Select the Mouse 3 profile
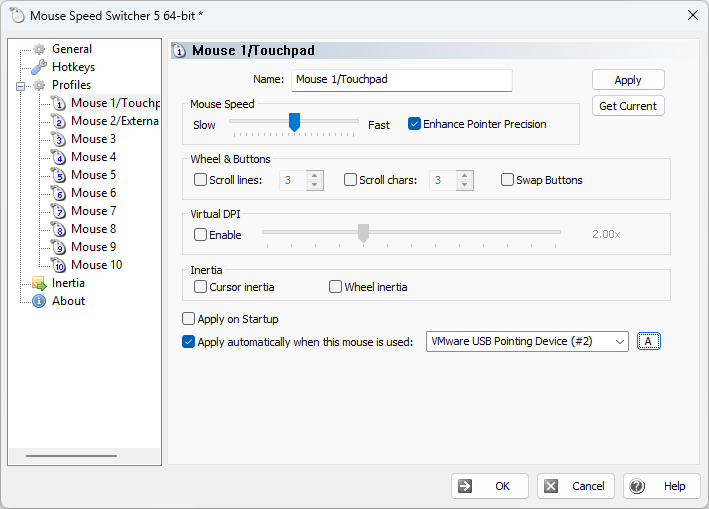Image resolution: width=709 pixels, height=509 pixels. 94,139
